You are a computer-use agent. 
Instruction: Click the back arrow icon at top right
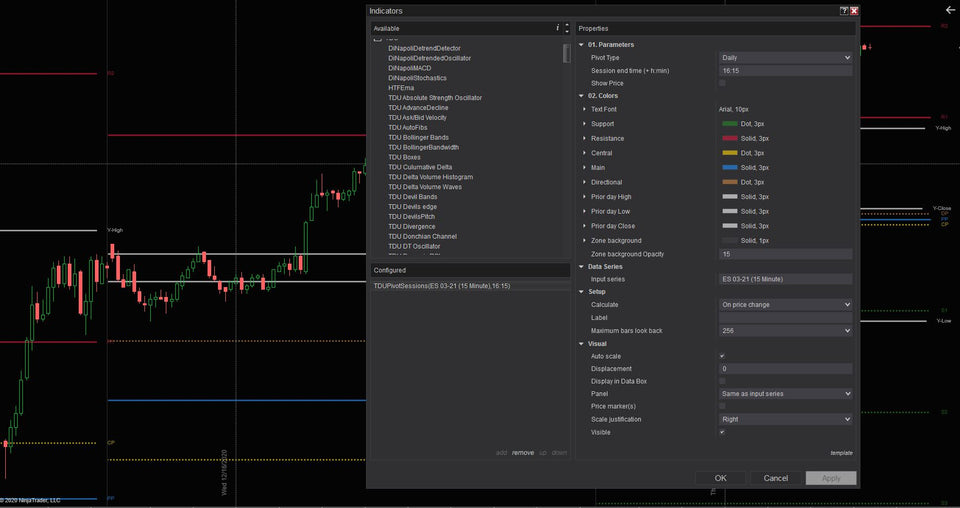click(x=949, y=10)
